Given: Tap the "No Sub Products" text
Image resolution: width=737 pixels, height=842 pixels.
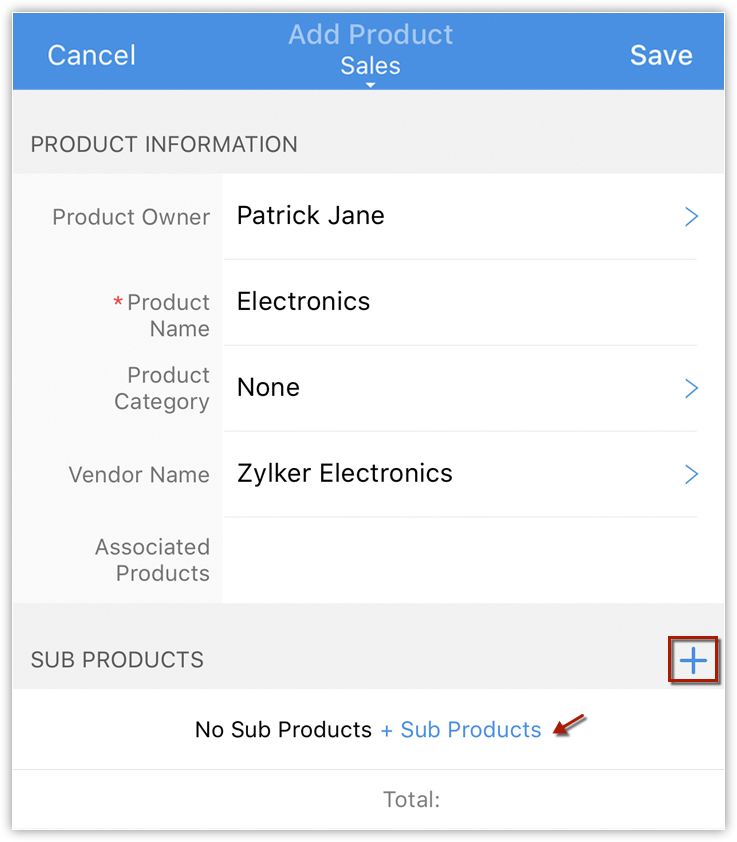Looking at the screenshot, I should [283, 730].
